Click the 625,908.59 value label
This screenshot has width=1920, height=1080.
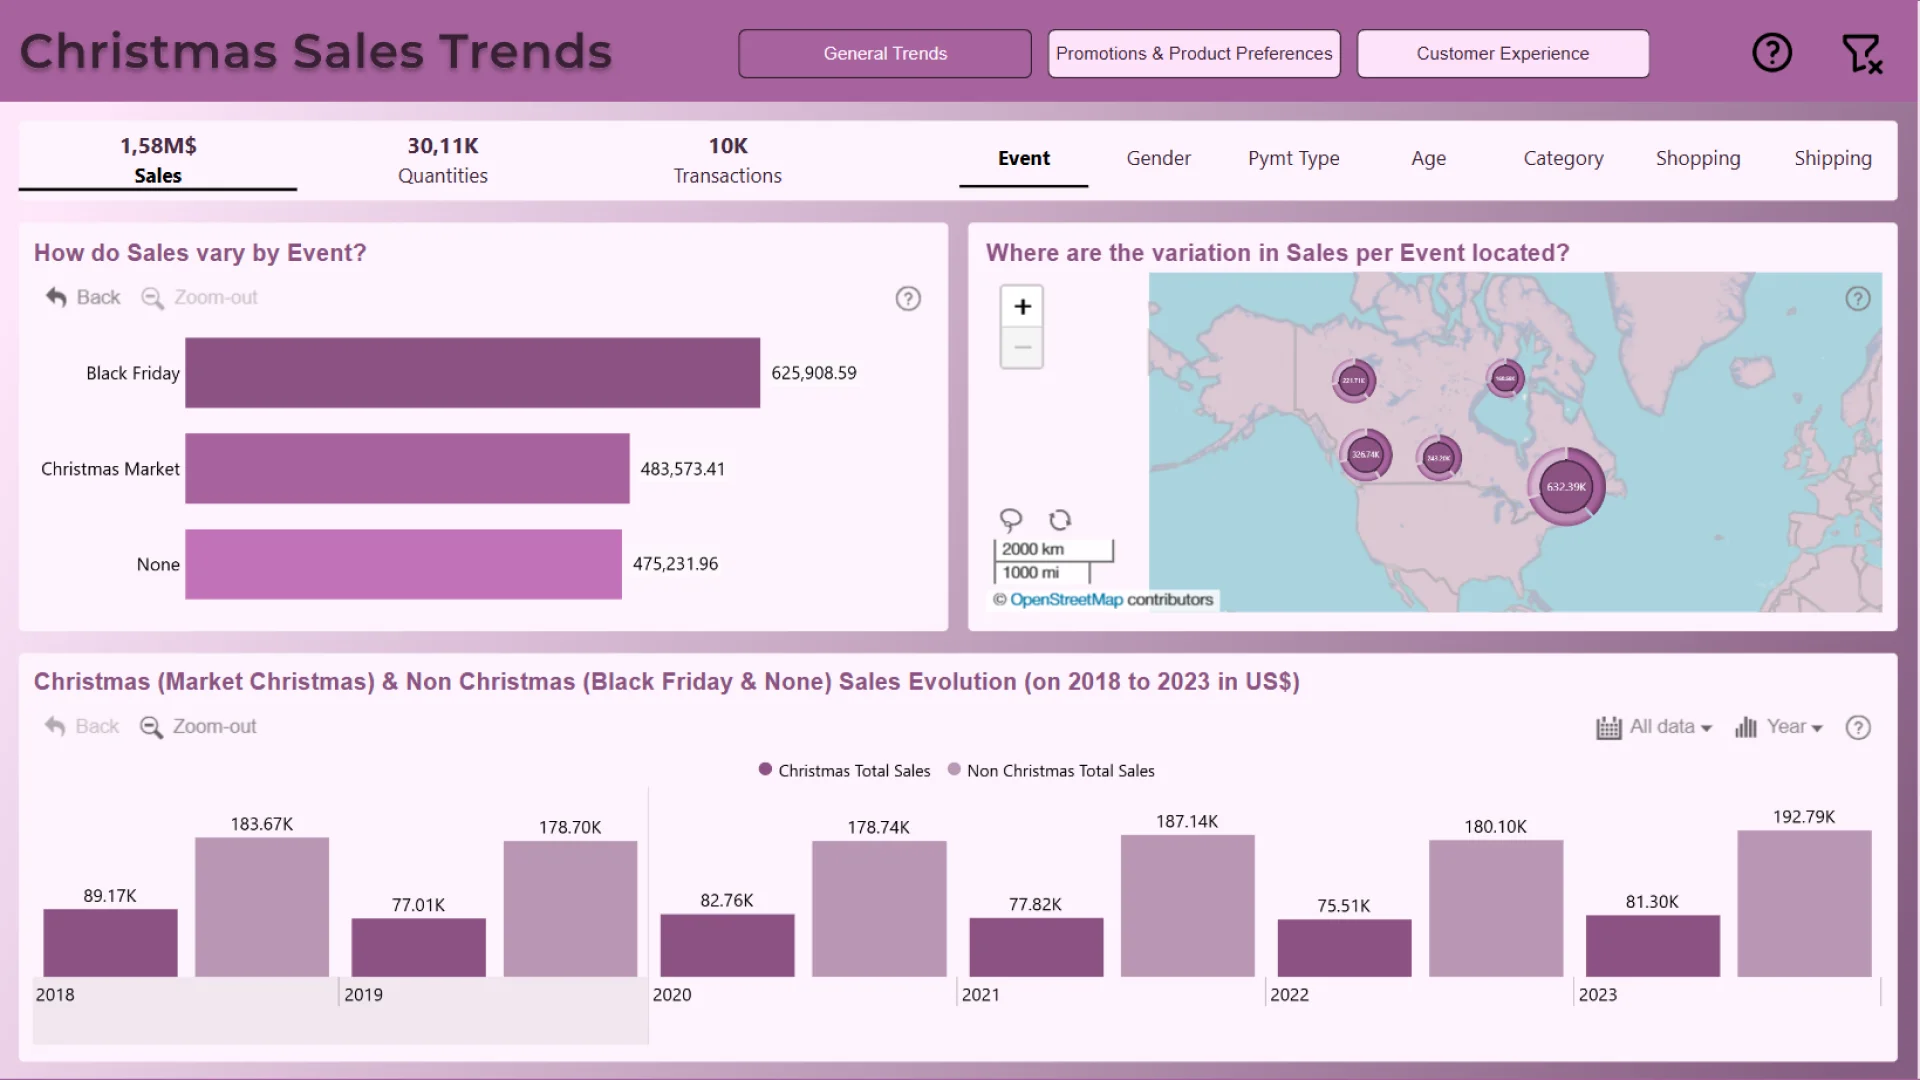click(814, 373)
